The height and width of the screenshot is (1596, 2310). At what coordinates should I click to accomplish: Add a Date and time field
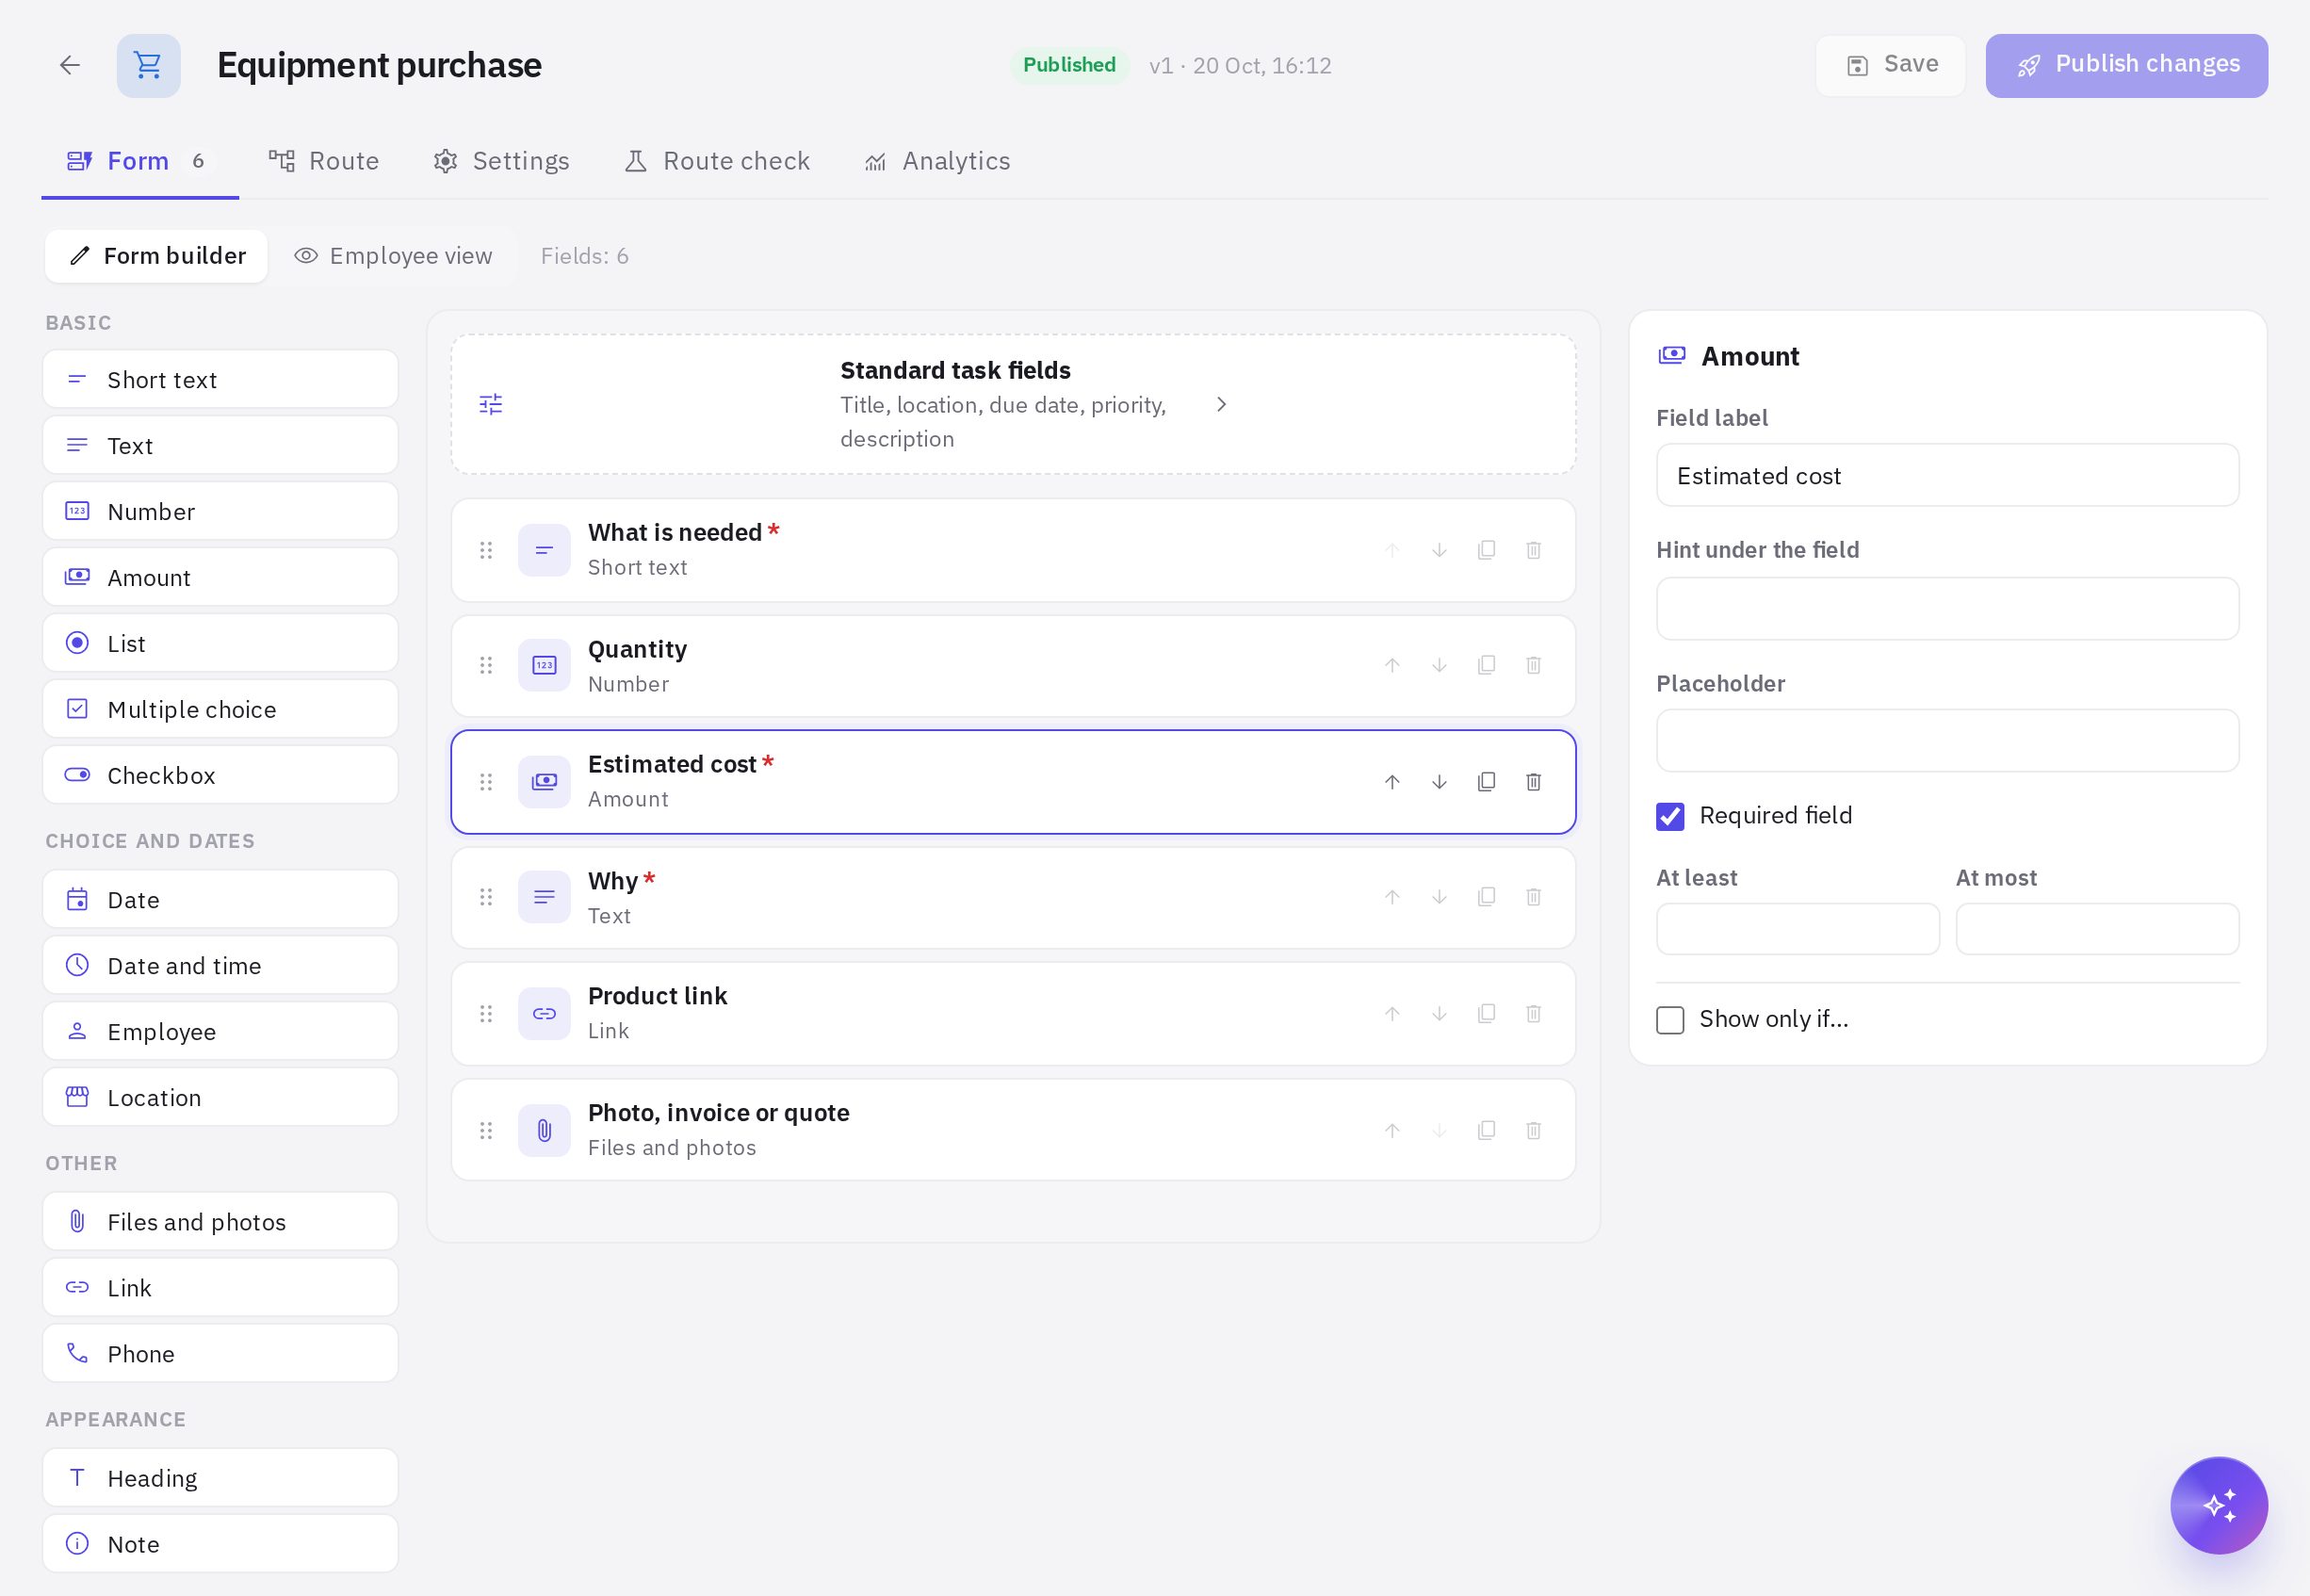pos(220,966)
